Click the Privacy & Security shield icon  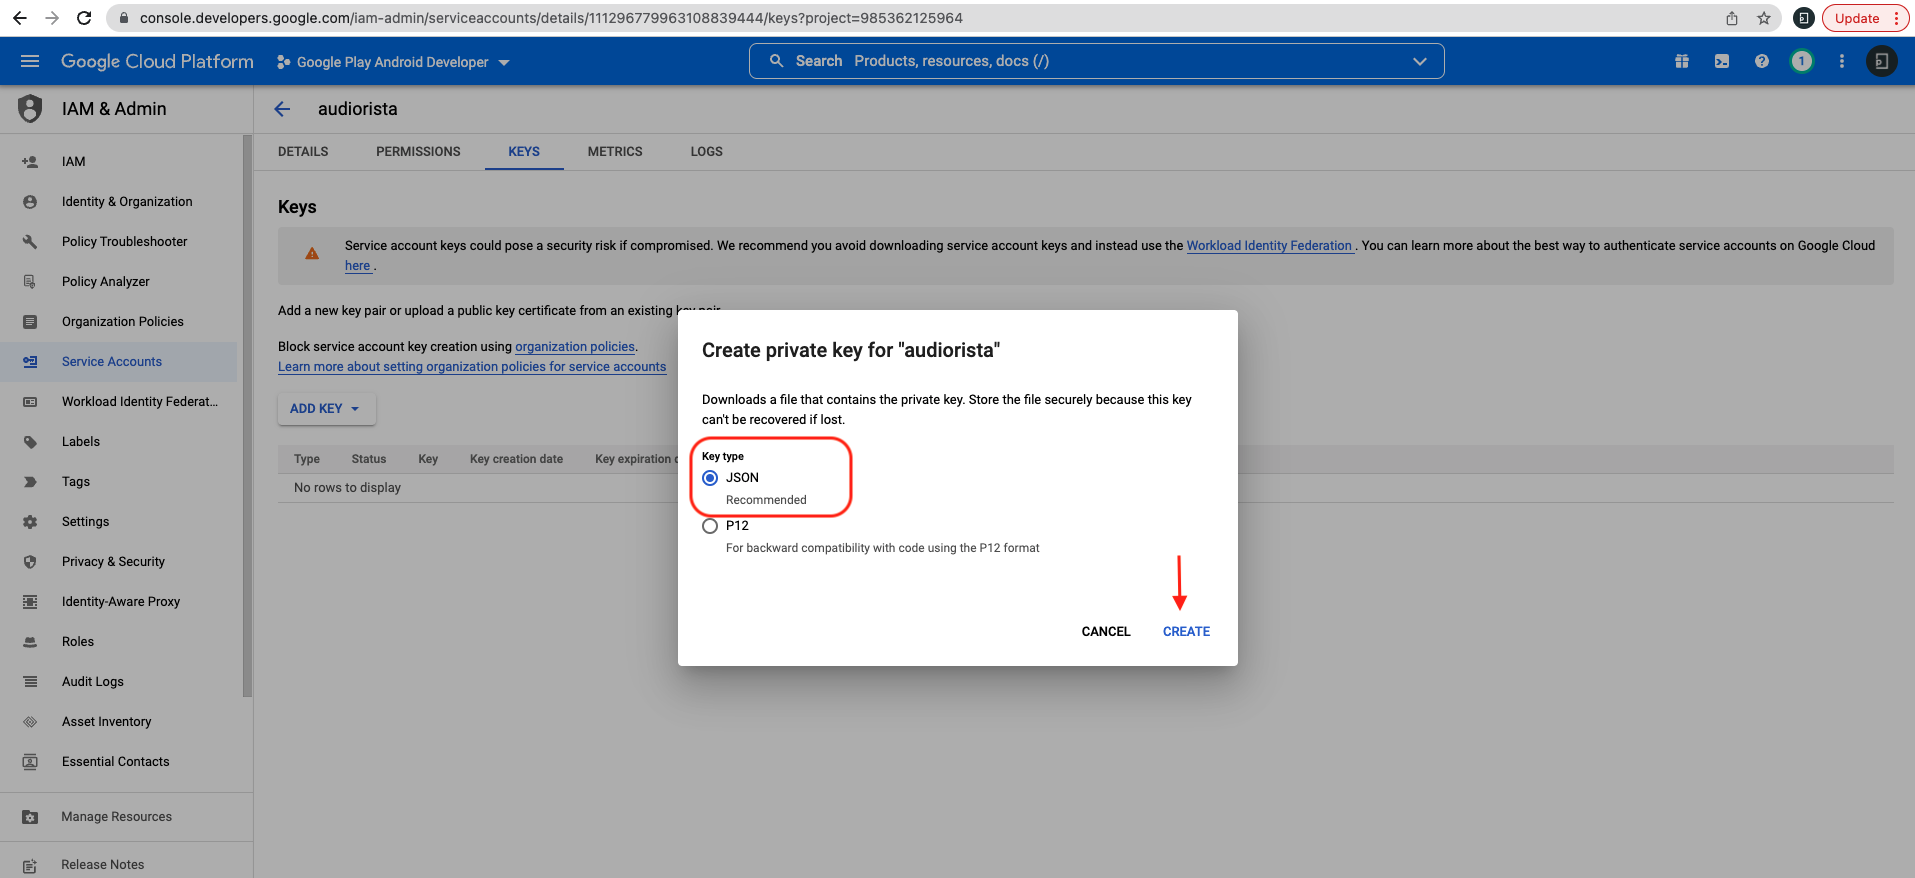[30, 561]
